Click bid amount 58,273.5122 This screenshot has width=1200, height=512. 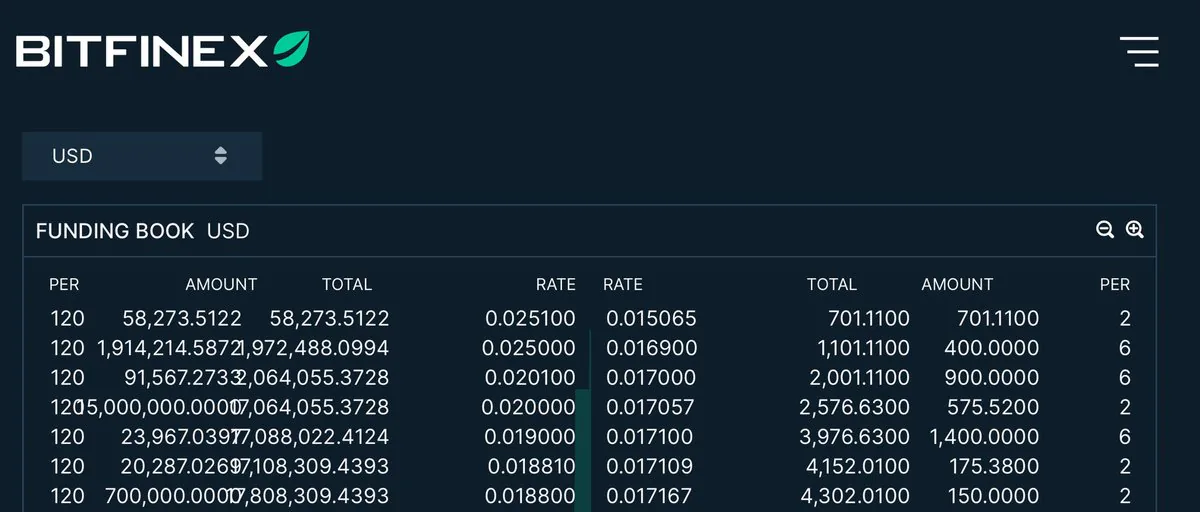(x=182, y=319)
